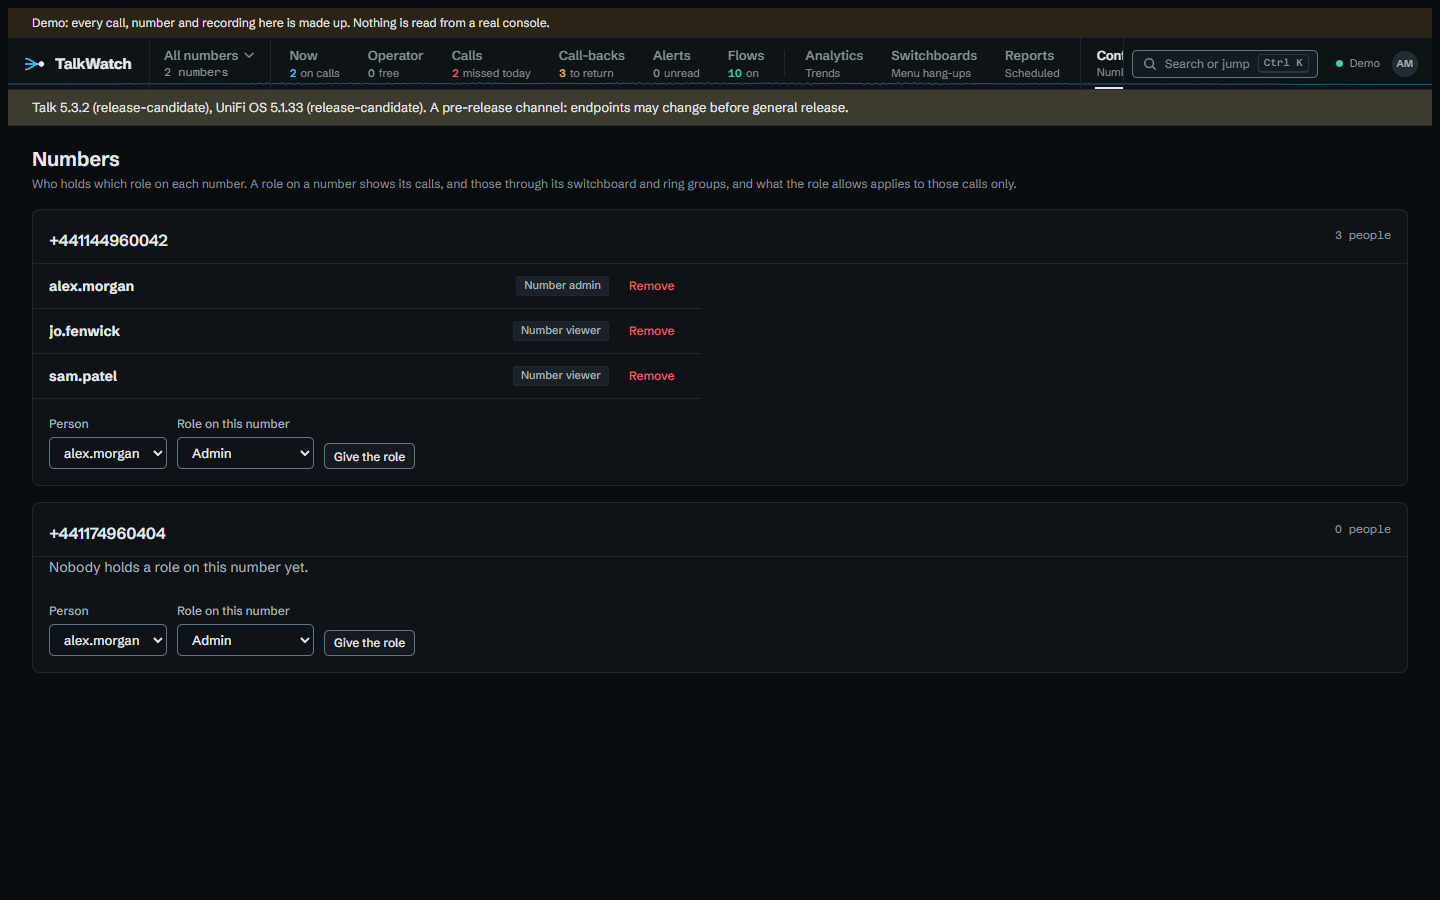The image size is (1440, 900).
Task: View the Alerts tab
Action: click(676, 63)
